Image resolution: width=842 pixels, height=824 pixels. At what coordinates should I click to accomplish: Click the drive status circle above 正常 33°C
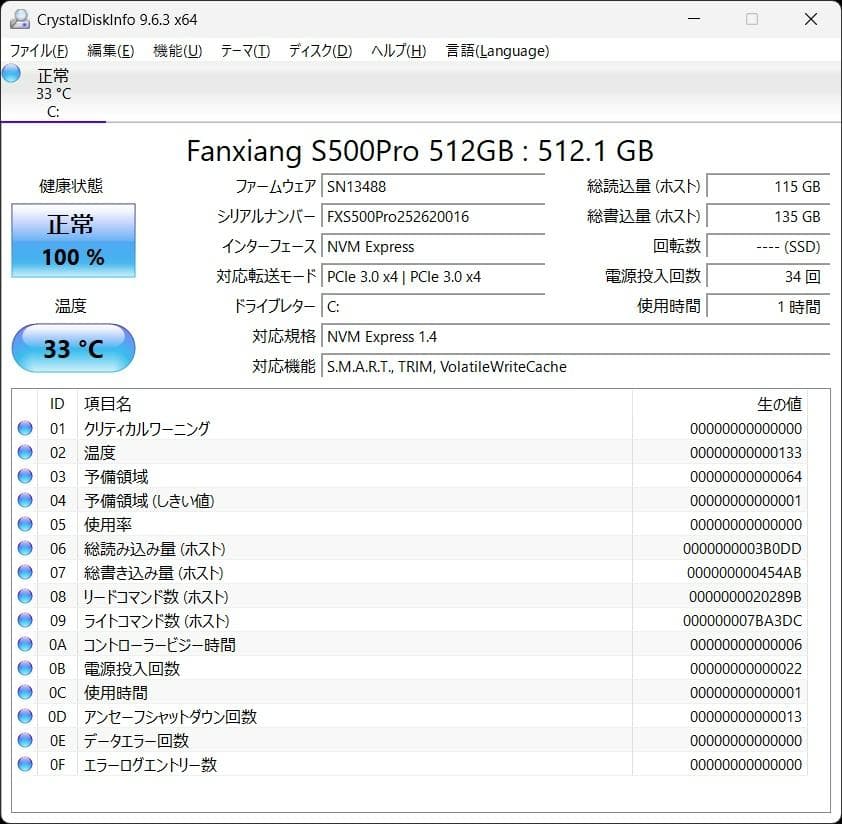click(10, 73)
